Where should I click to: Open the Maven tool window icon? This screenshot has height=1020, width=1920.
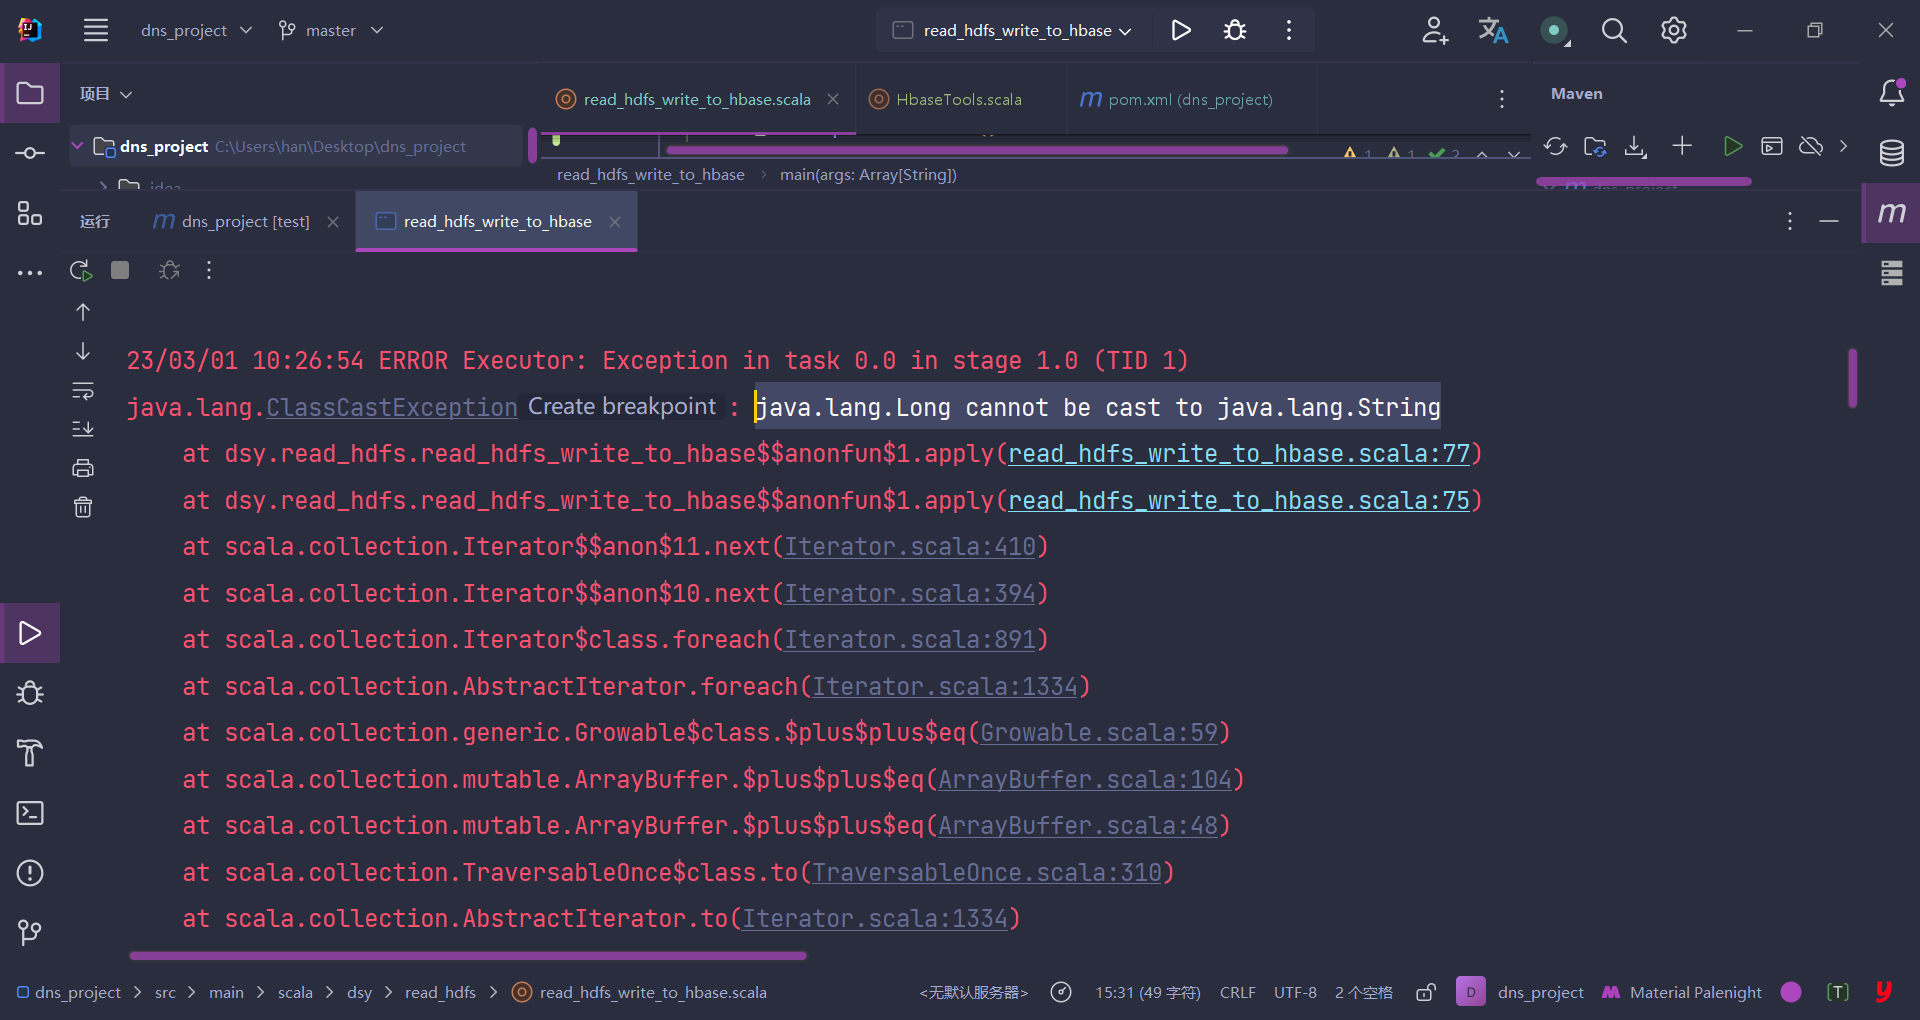(1892, 212)
